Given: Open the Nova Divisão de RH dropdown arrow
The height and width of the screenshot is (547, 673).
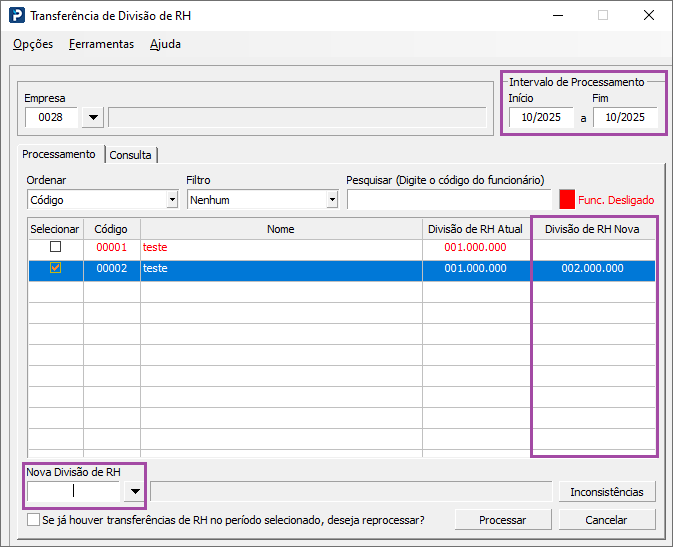Looking at the screenshot, I should (x=134, y=491).
